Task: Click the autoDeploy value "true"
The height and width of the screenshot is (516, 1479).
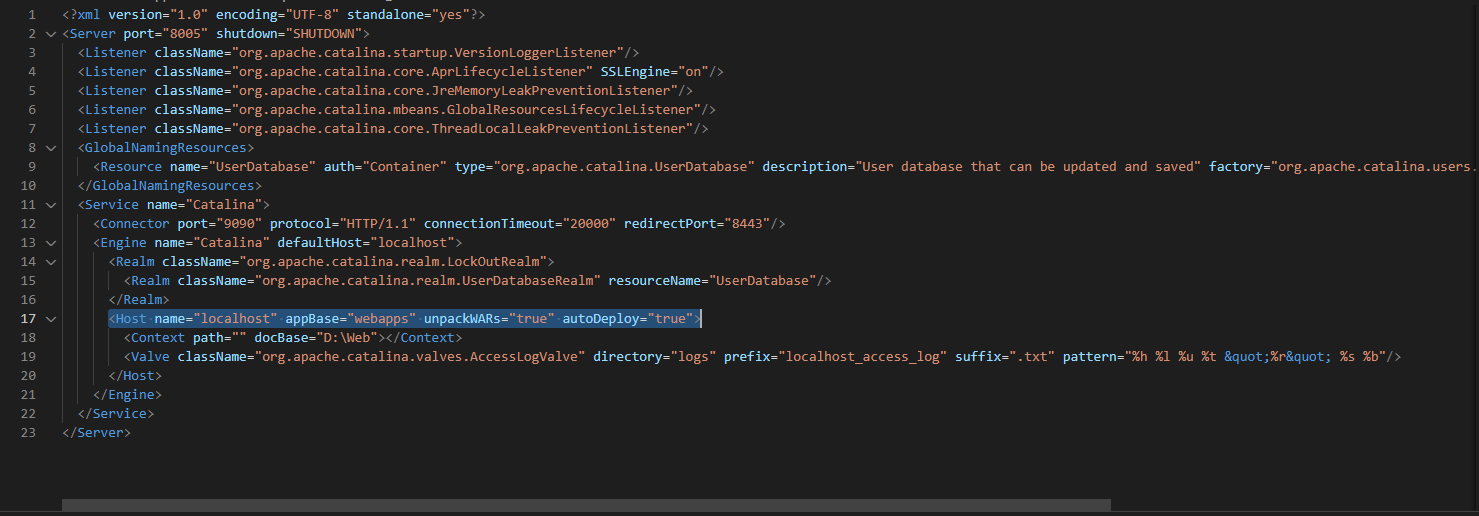Action: [x=670, y=318]
